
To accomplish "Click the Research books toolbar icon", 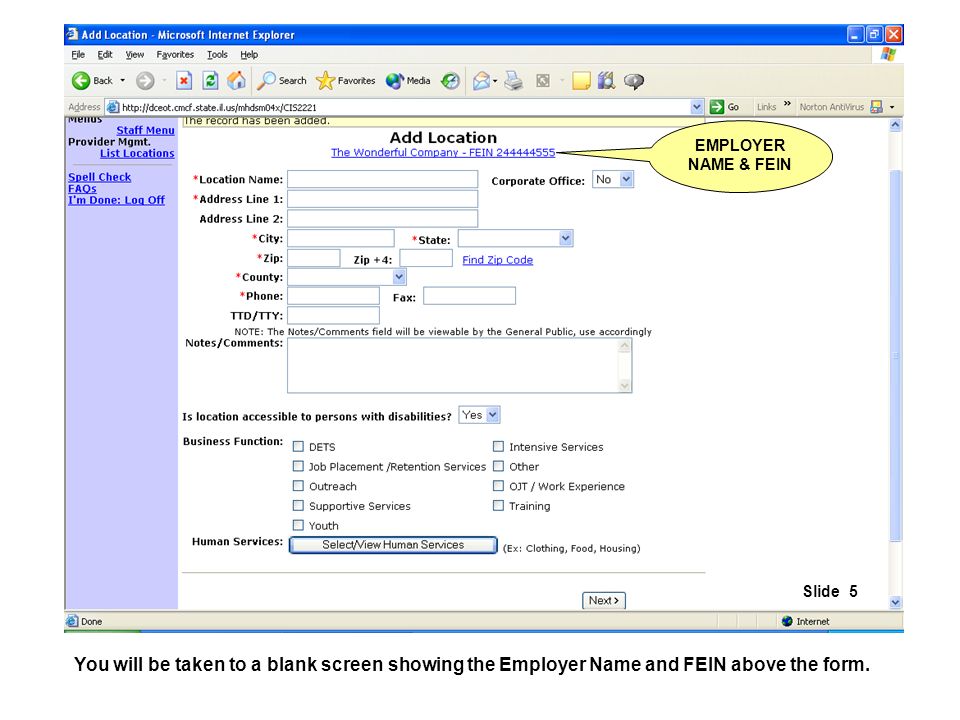I will point(606,80).
